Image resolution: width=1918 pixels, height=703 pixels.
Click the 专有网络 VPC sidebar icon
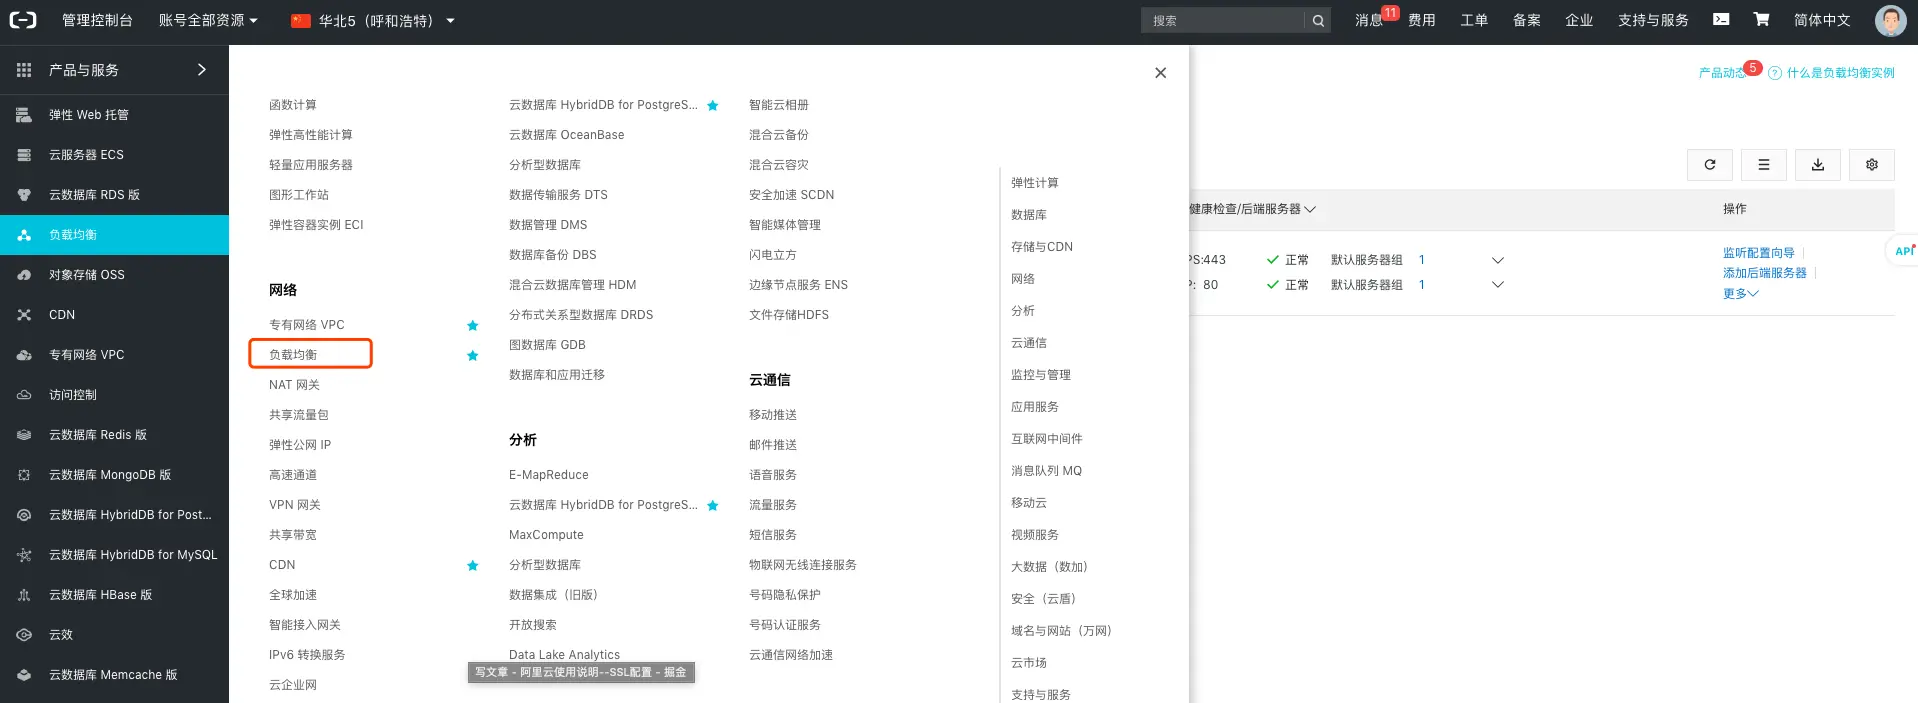click(x=24, y=355)
